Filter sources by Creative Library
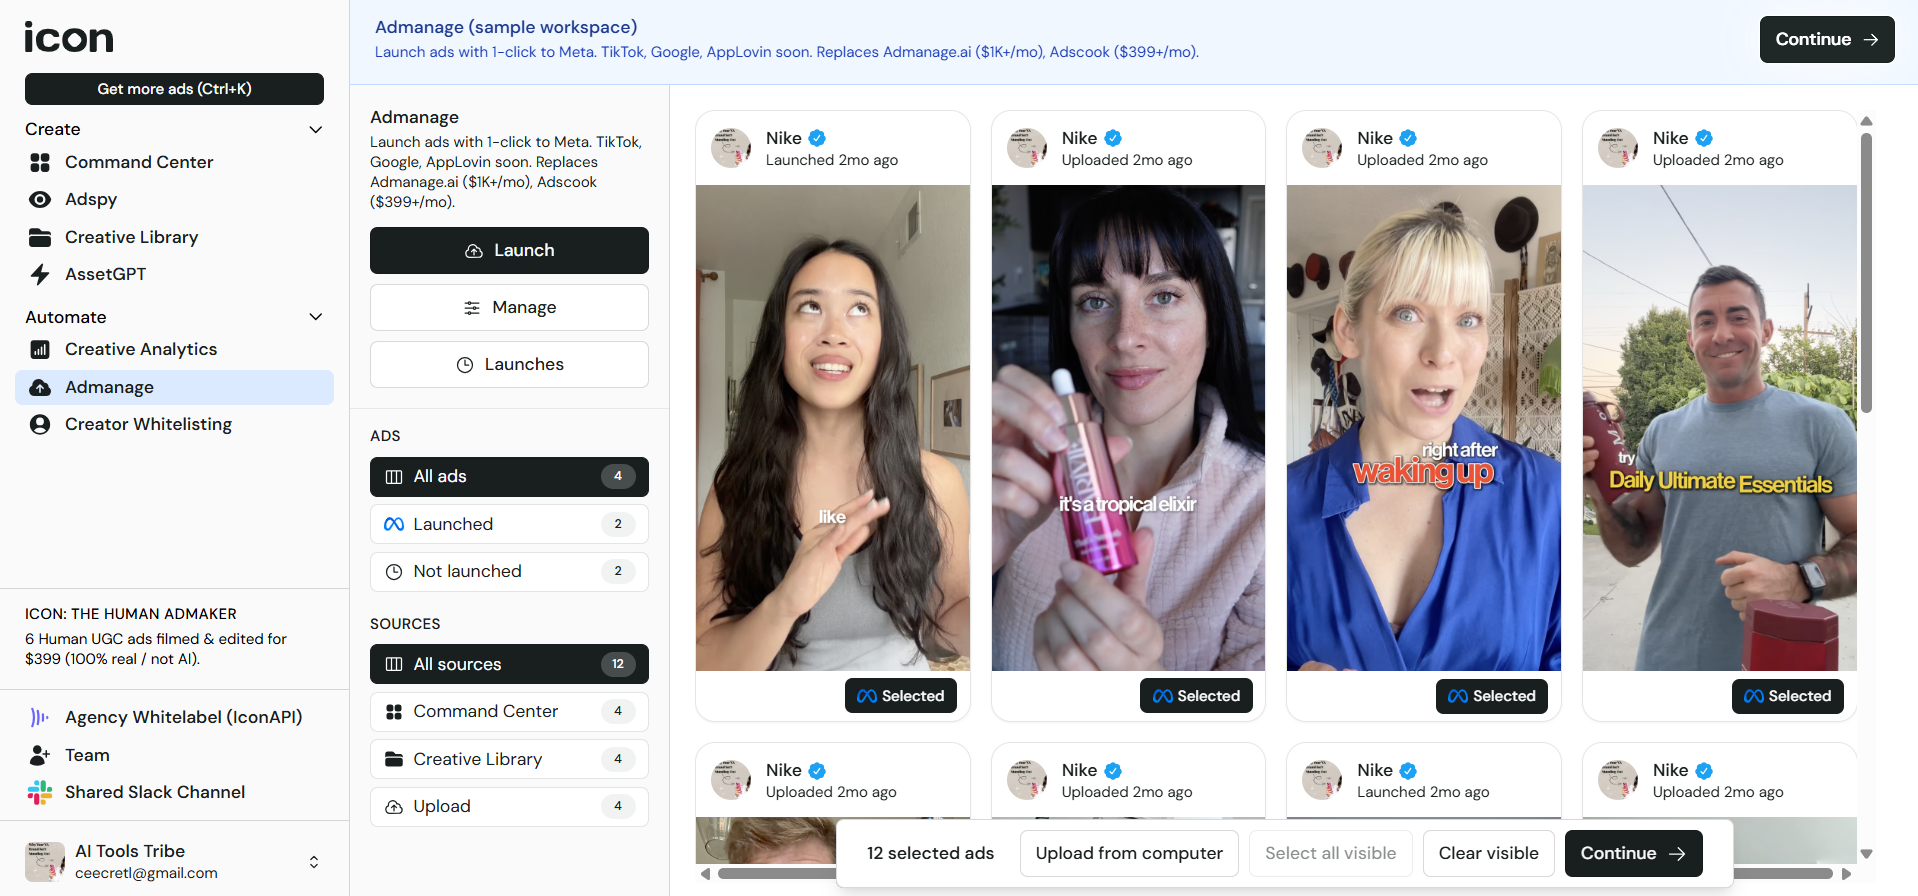The width and height of the screenshot is (1918, 896). pyautogui.click(x=509, y=759)
